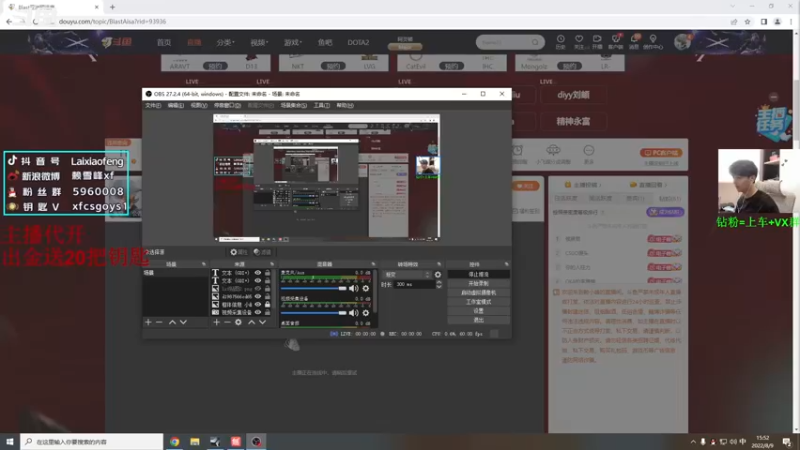Pop out Controls dock via header icon
The width and height of the screenshot is (800, 450).
pos(507,264)
